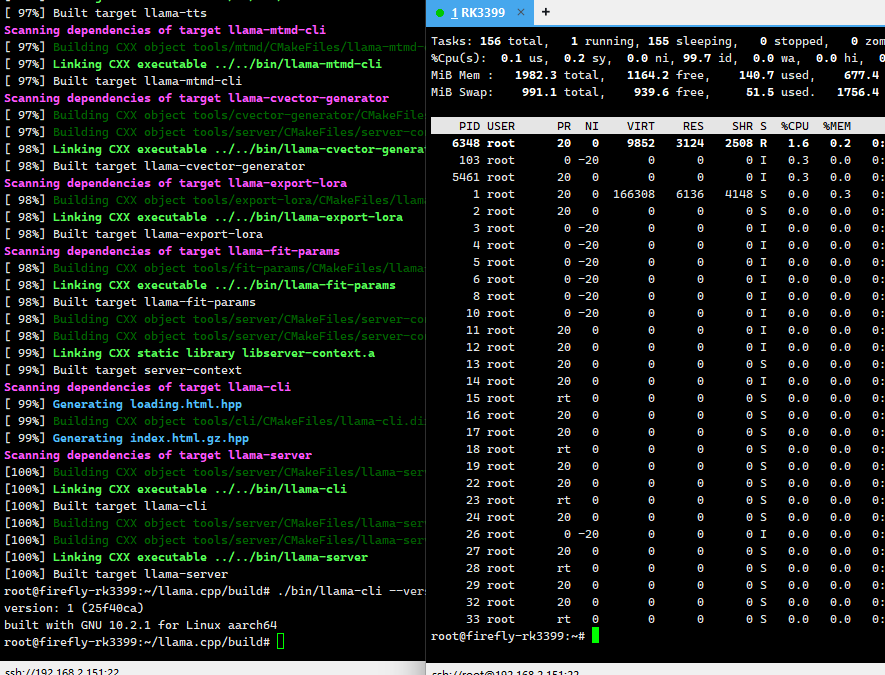885x675 pixels.
Task: Select the USER column header in top
Action: 501,126
